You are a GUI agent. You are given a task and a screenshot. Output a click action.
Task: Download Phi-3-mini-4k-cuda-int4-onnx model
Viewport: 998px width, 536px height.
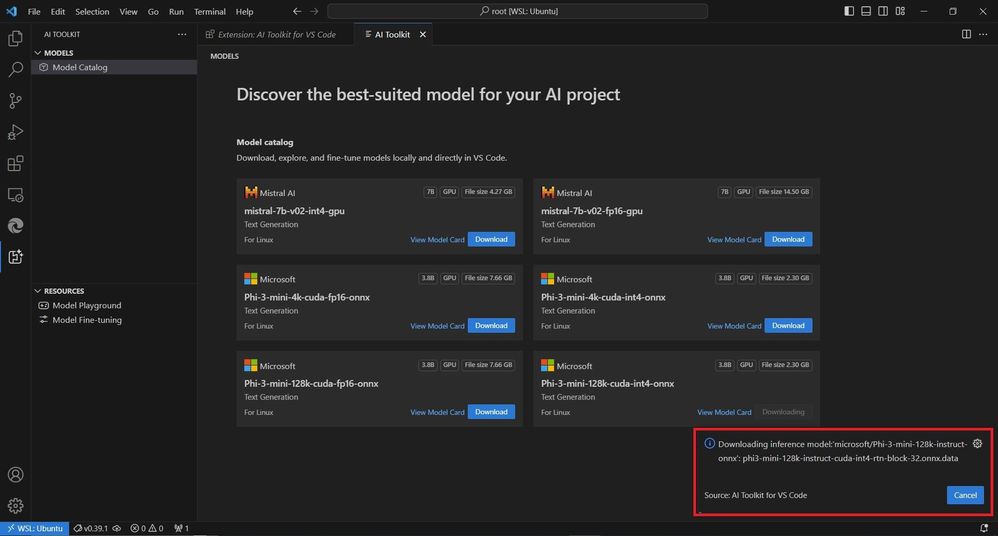tap(788, 325)
